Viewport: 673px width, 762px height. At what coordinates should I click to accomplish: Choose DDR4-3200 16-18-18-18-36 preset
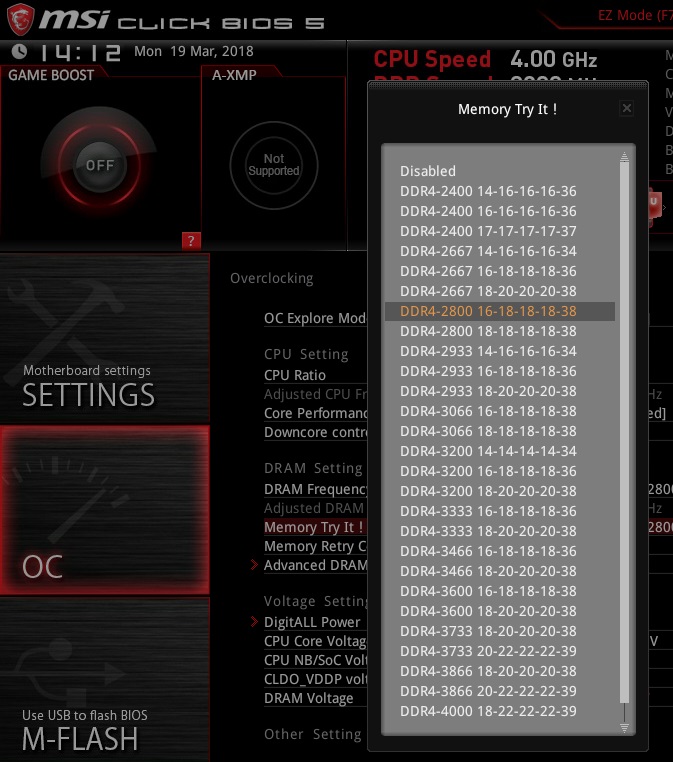[488, 471]
